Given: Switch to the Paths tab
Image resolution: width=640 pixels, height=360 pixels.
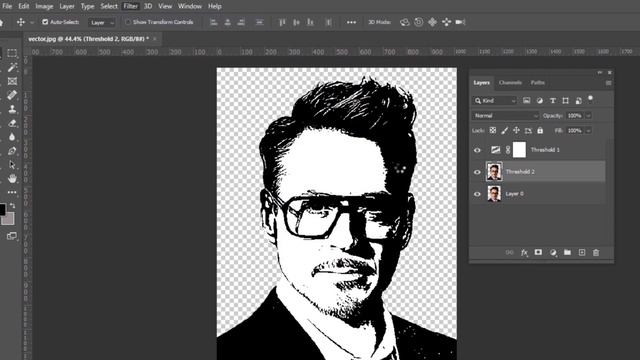Looking at the screenshot, I should (538, 83).
